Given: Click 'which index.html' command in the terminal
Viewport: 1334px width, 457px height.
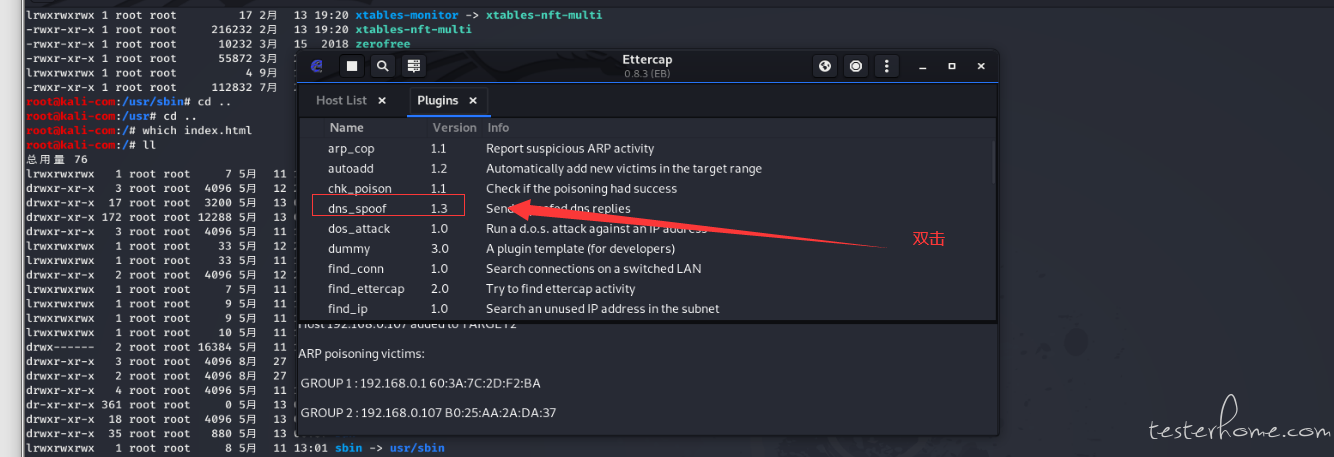Looking at the screenshot, I should (197, 131).
